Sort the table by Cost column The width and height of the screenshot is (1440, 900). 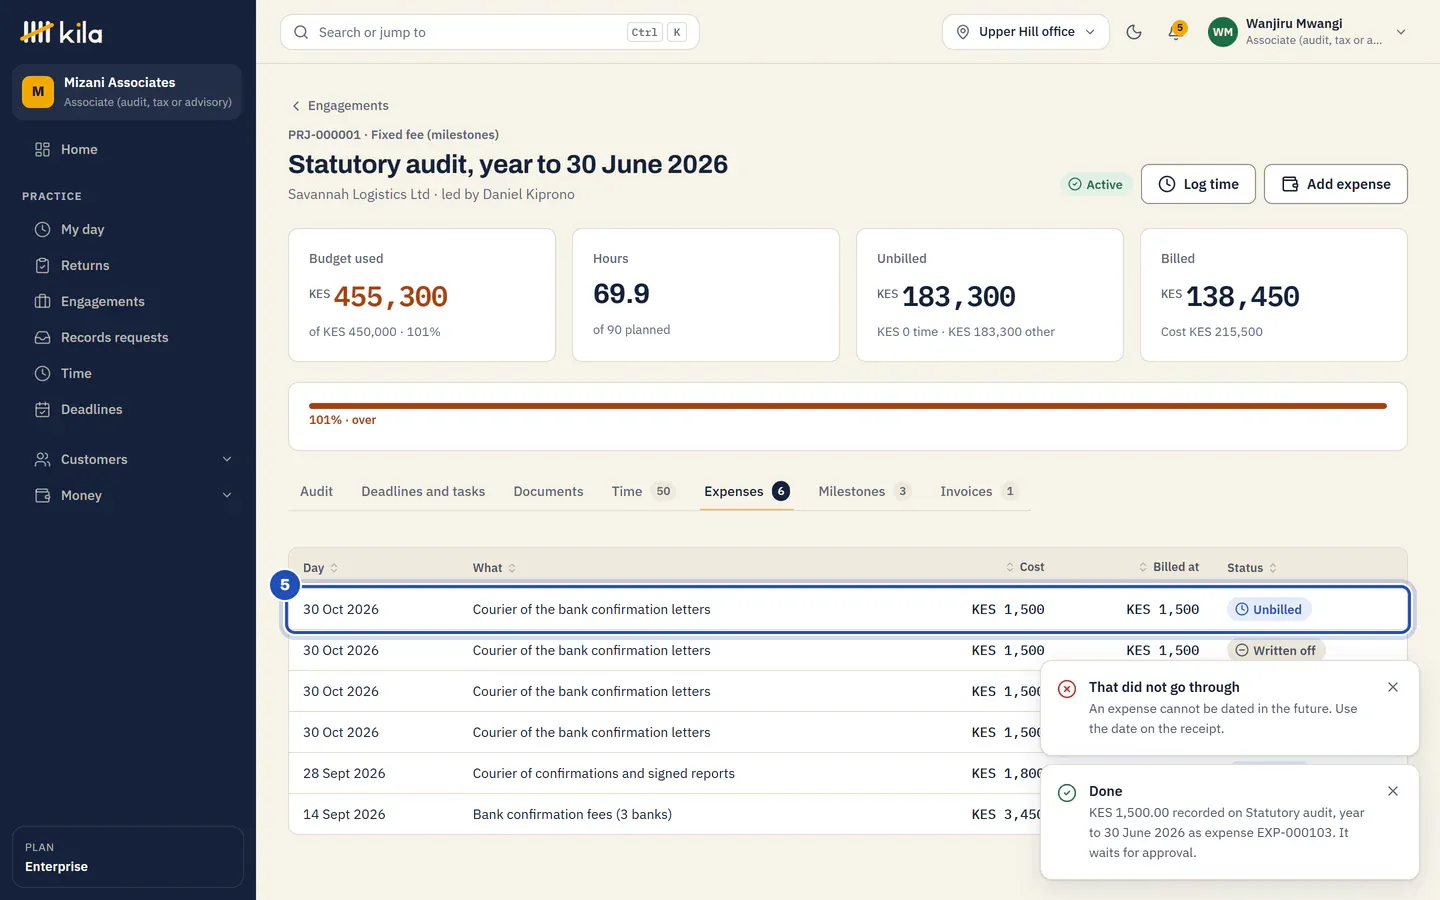(x=1025, y=567)
